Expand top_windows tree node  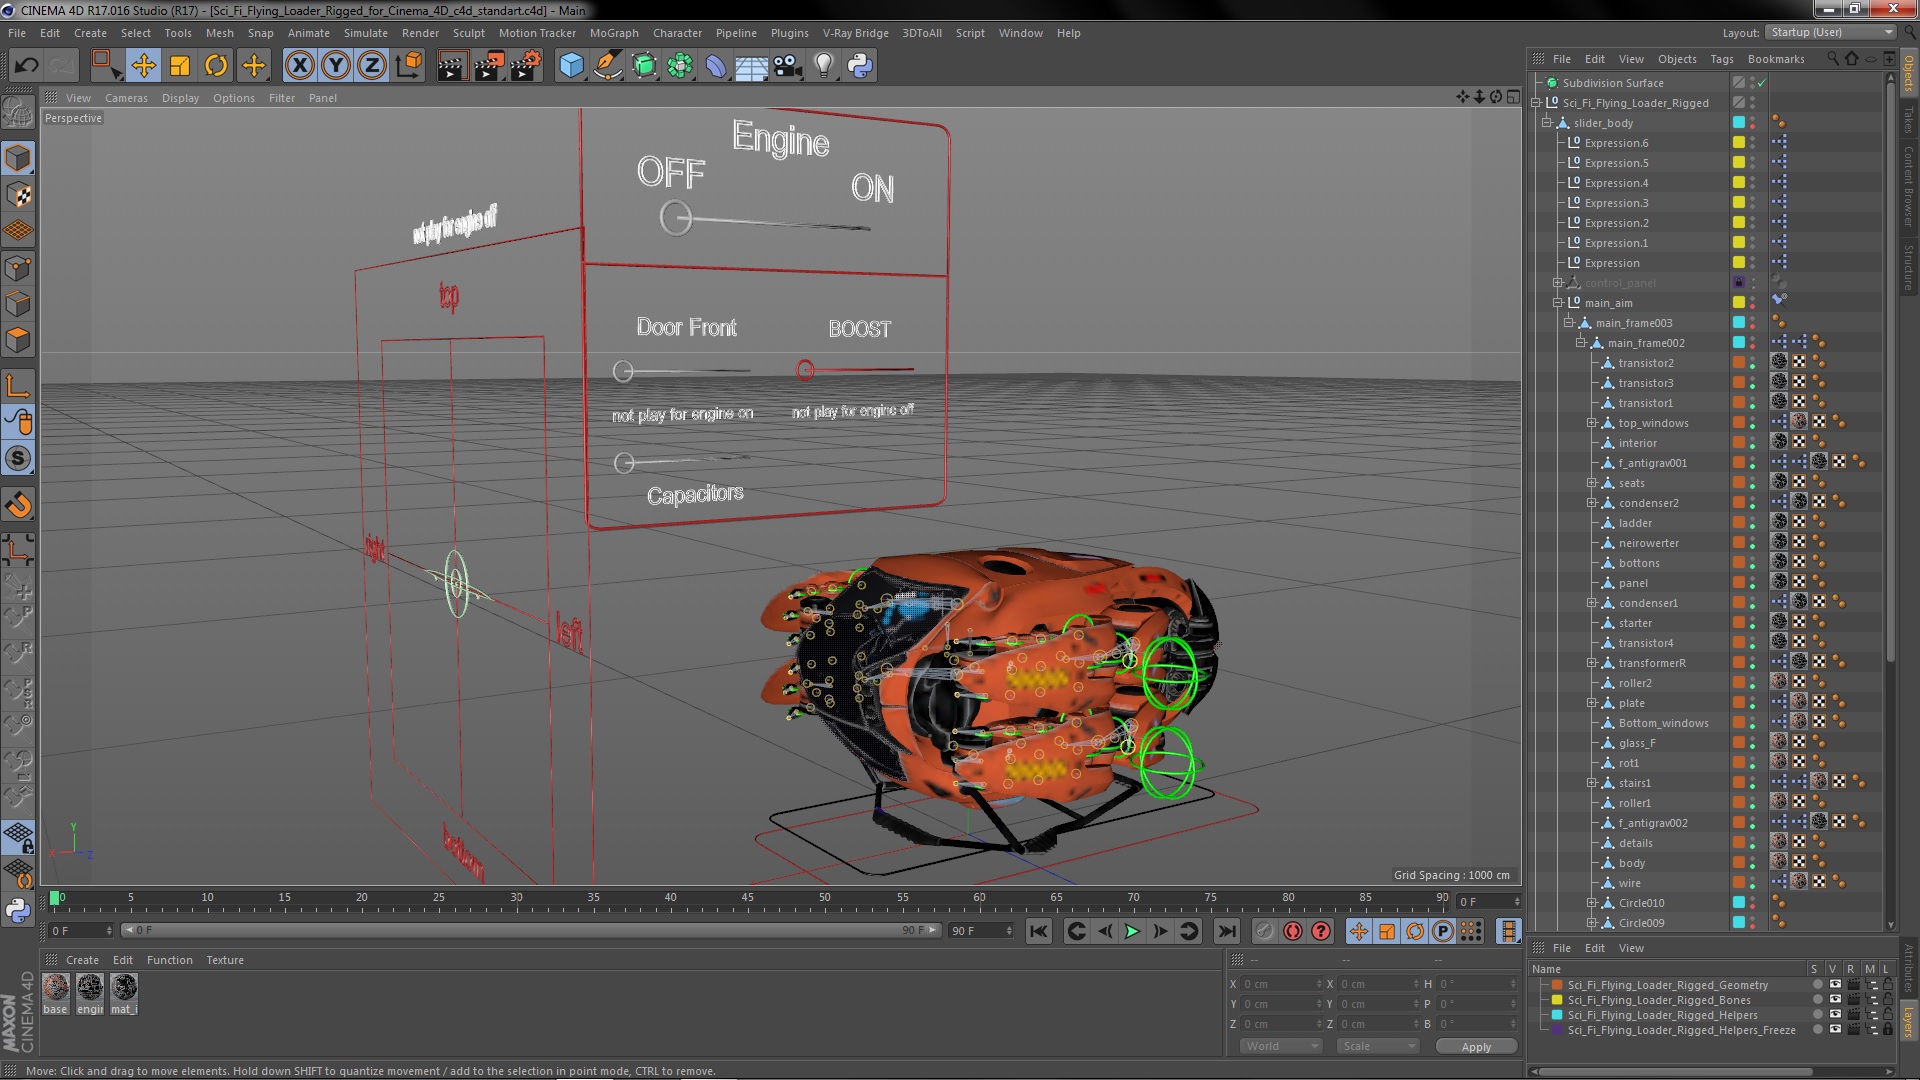pyautogui.click(x=1592, y=423)
